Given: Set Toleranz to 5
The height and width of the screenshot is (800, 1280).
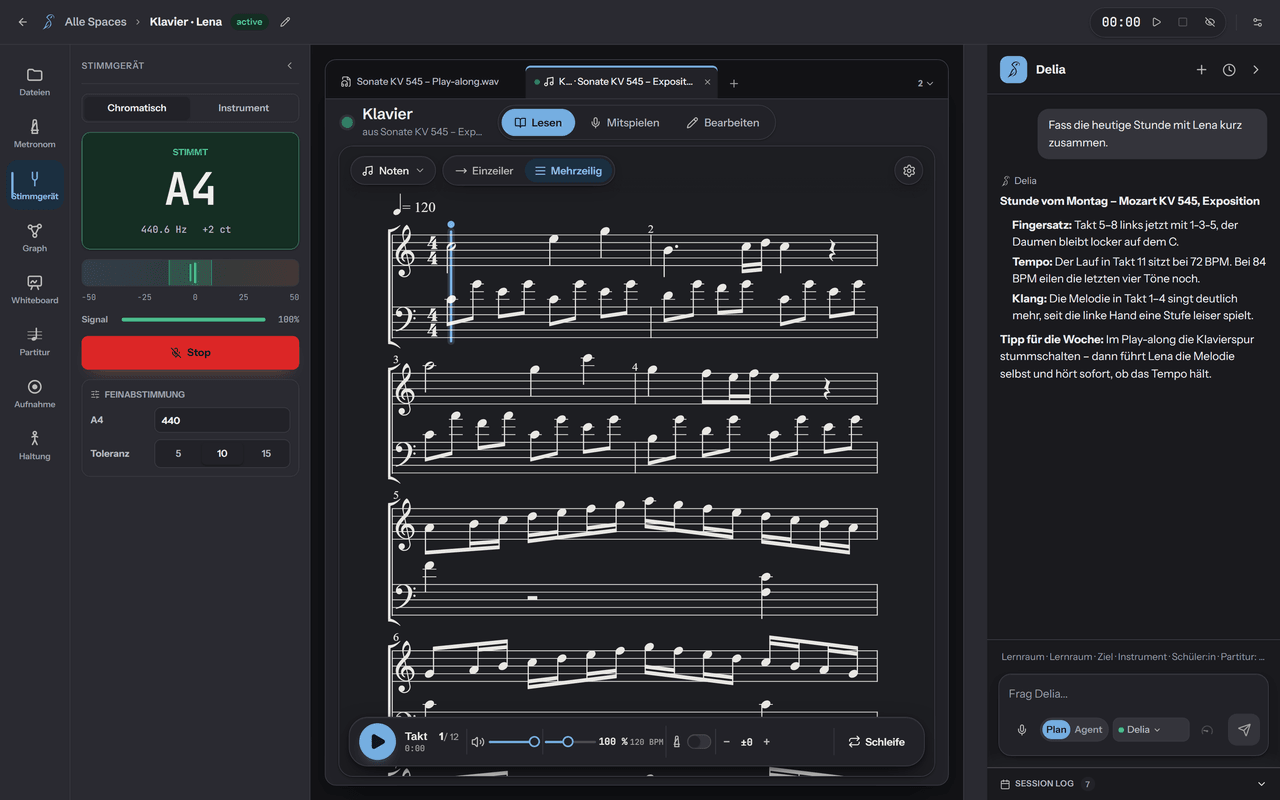Looking at the screenshot, I should click(x=178, y=453).
